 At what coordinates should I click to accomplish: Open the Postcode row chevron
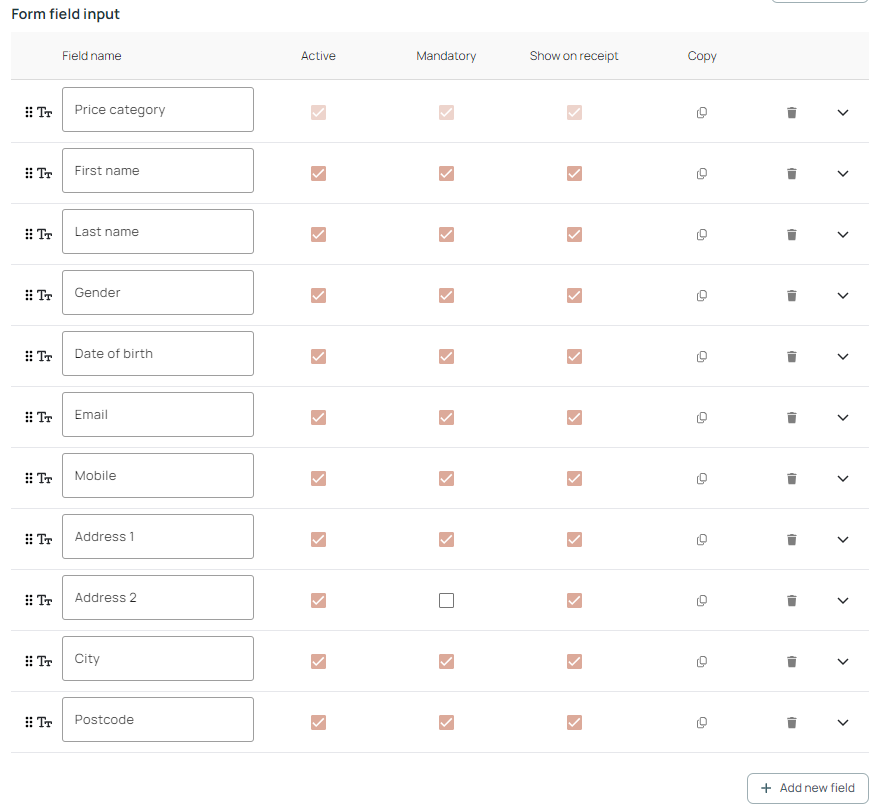point(842,723)
